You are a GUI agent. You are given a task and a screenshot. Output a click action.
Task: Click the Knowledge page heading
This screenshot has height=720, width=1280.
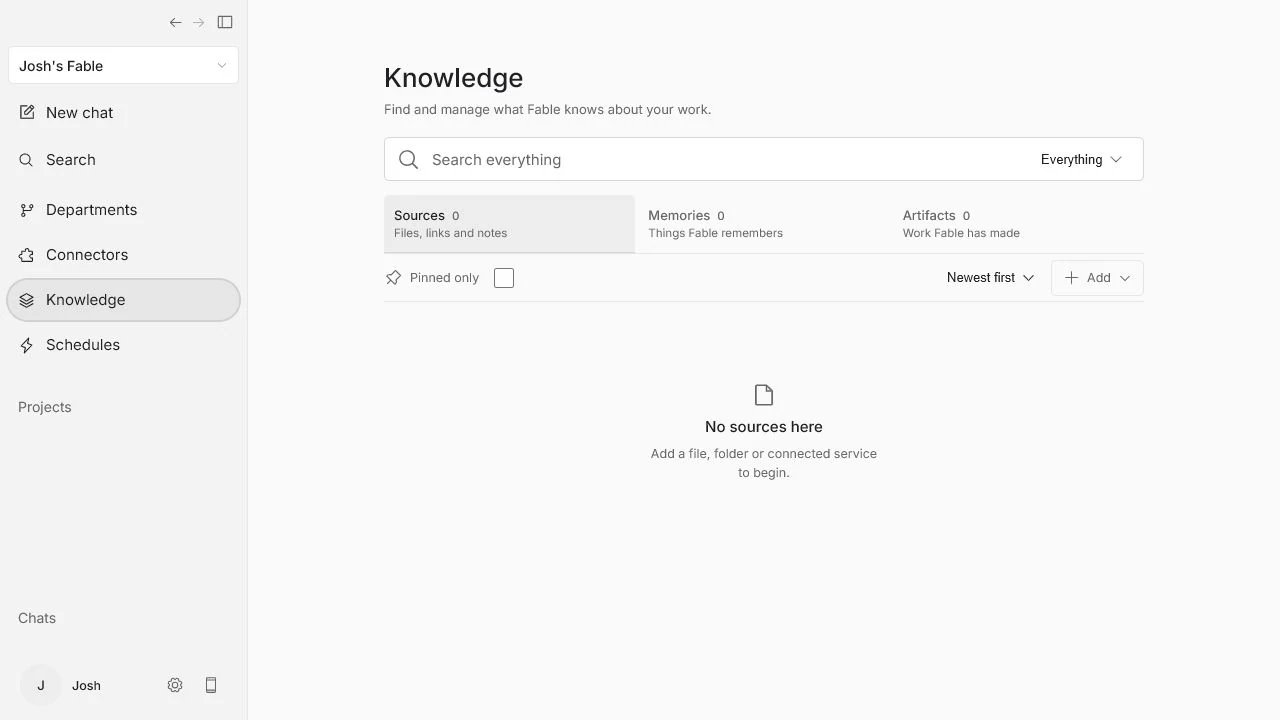(x=453, y=78)
